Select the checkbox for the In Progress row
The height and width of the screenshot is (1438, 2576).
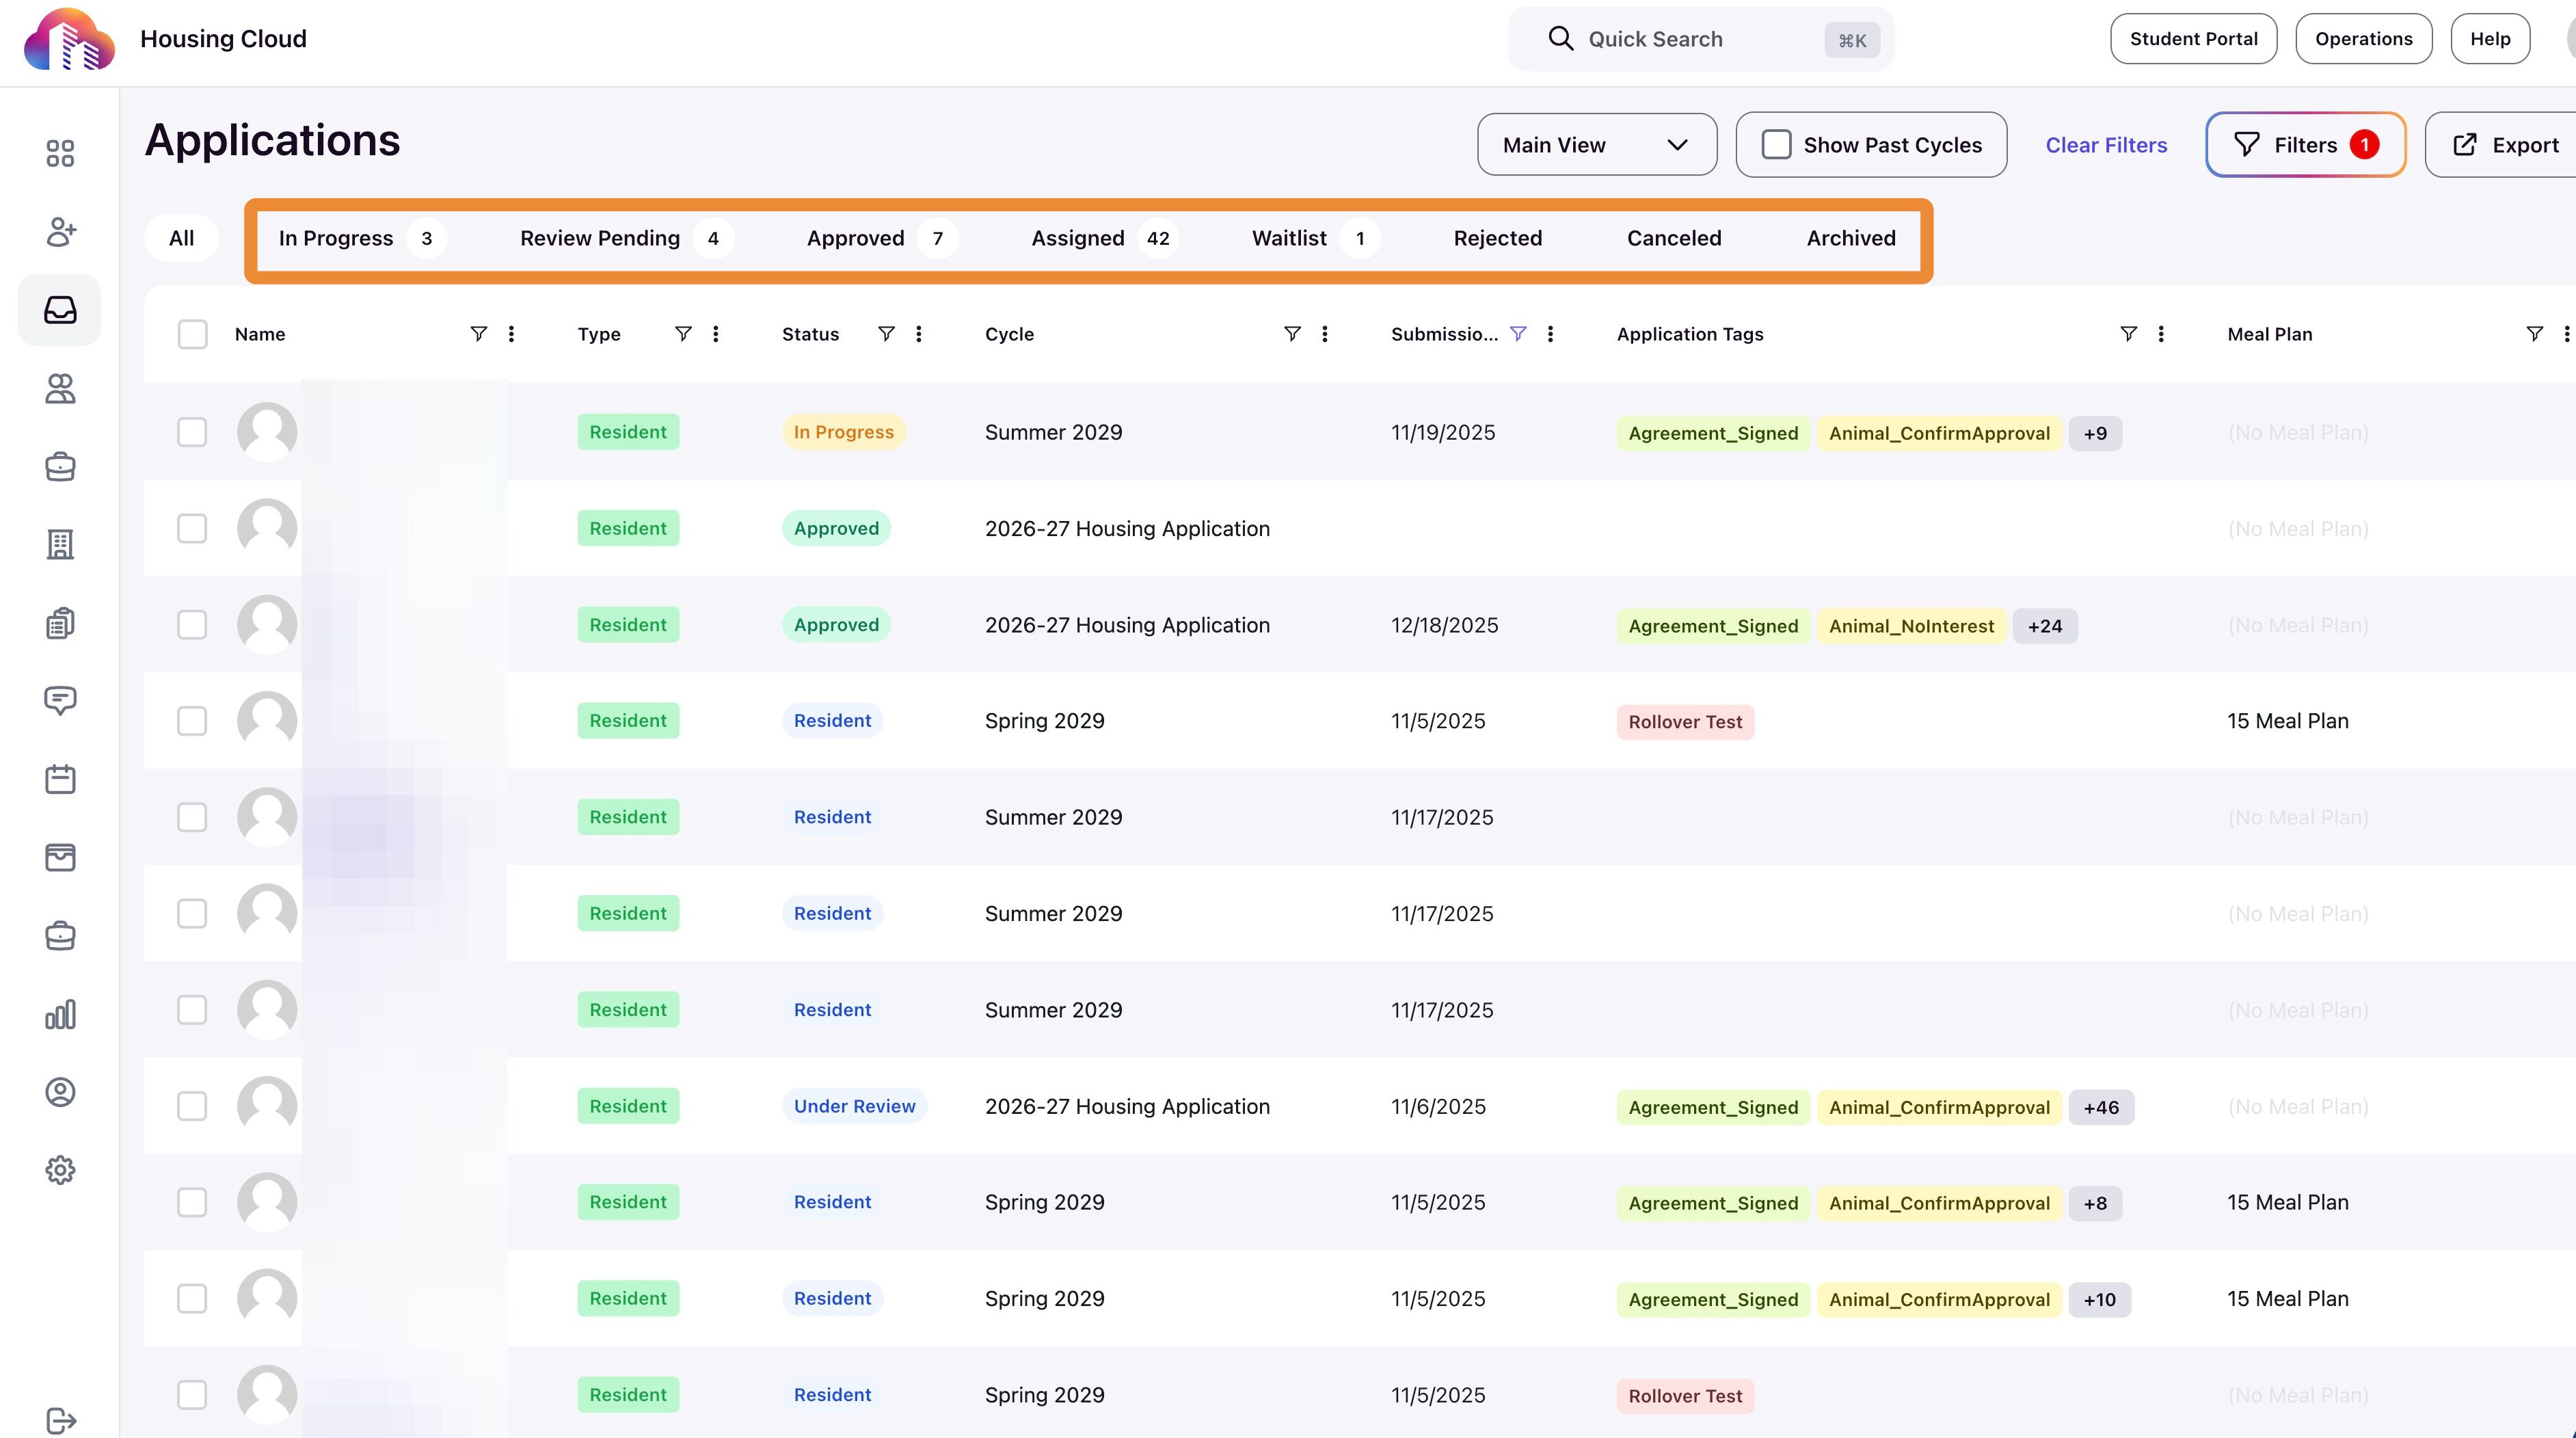pos(192,432)
